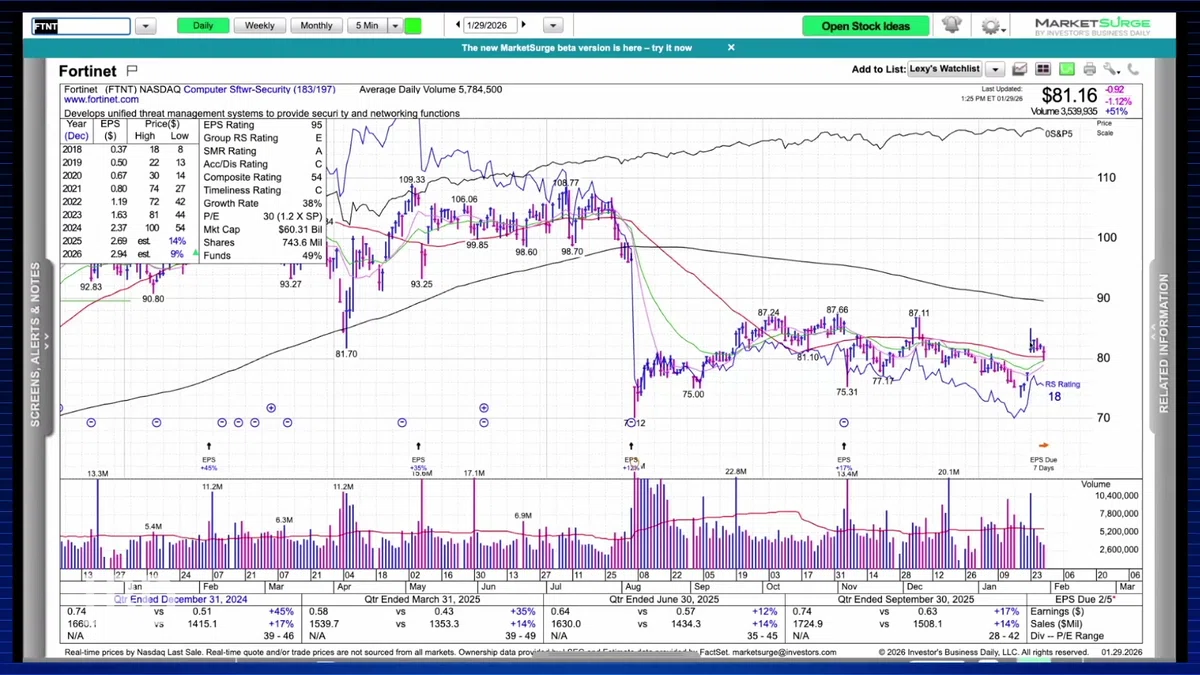Click the EPS +35% arrow marker on chart
This screenshot has width=1200, height=675.
[x=418, y=446]
